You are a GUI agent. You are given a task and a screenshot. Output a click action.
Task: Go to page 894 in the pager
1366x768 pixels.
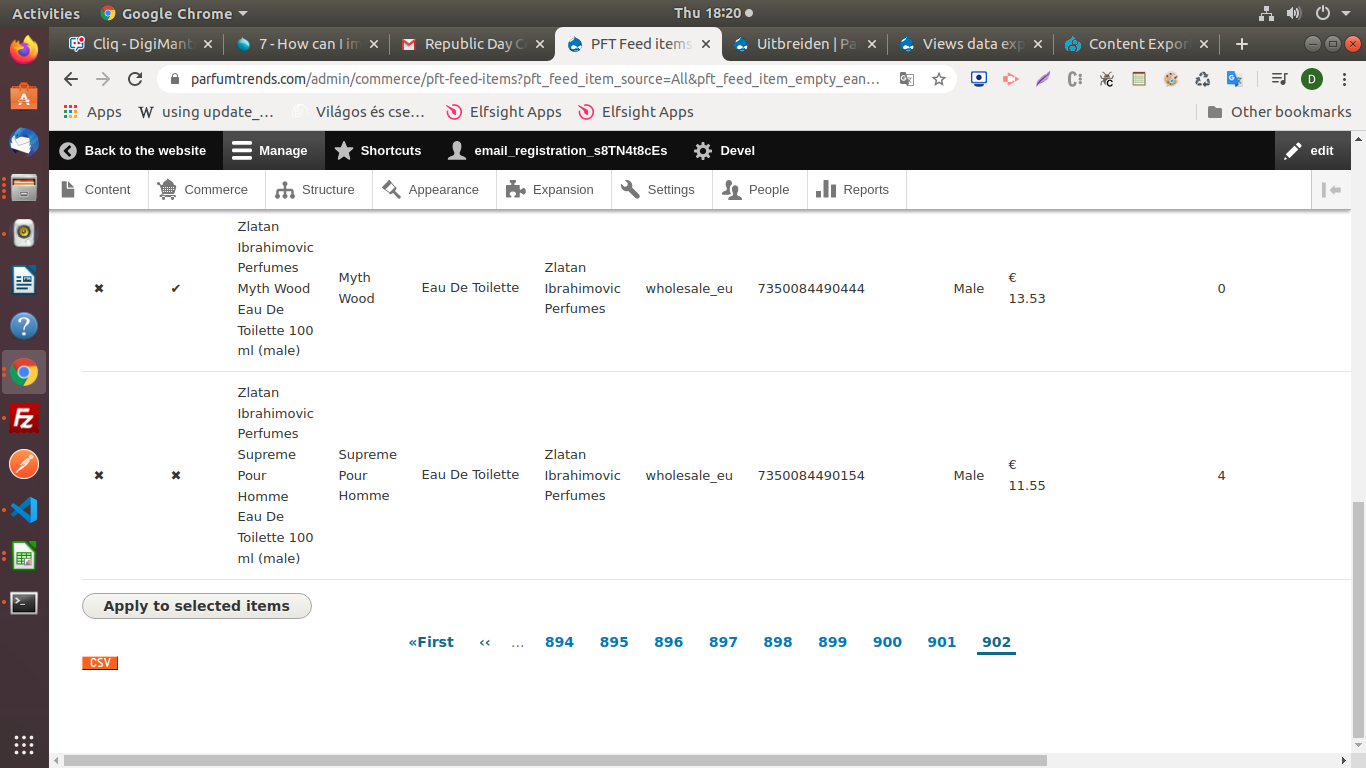559,642
